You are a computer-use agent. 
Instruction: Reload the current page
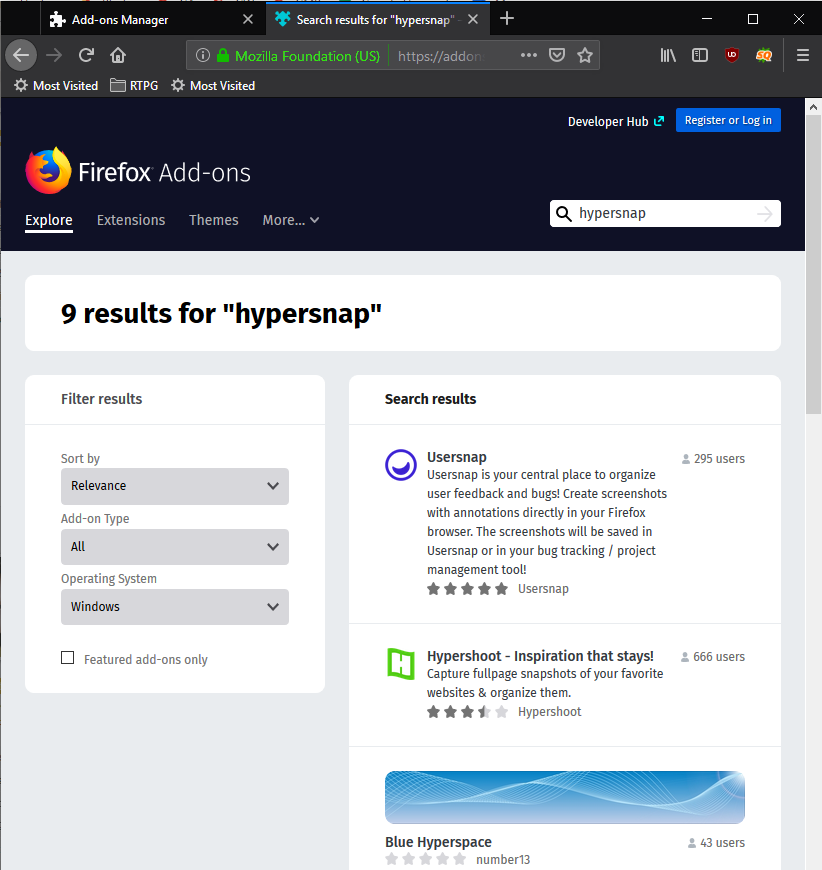(86, 55)
